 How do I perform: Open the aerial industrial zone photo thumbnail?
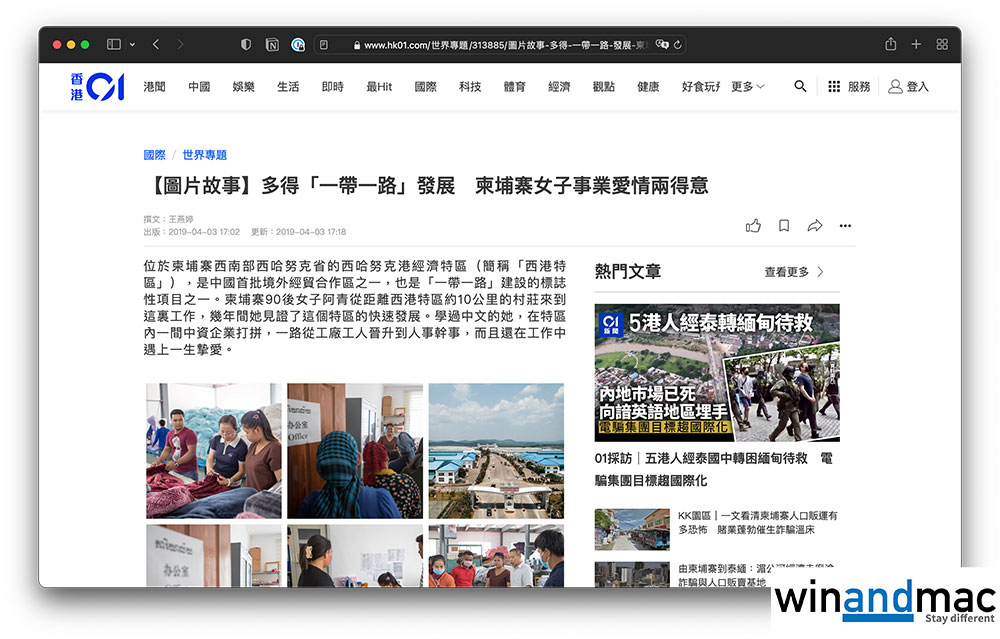tap(496, 451)
